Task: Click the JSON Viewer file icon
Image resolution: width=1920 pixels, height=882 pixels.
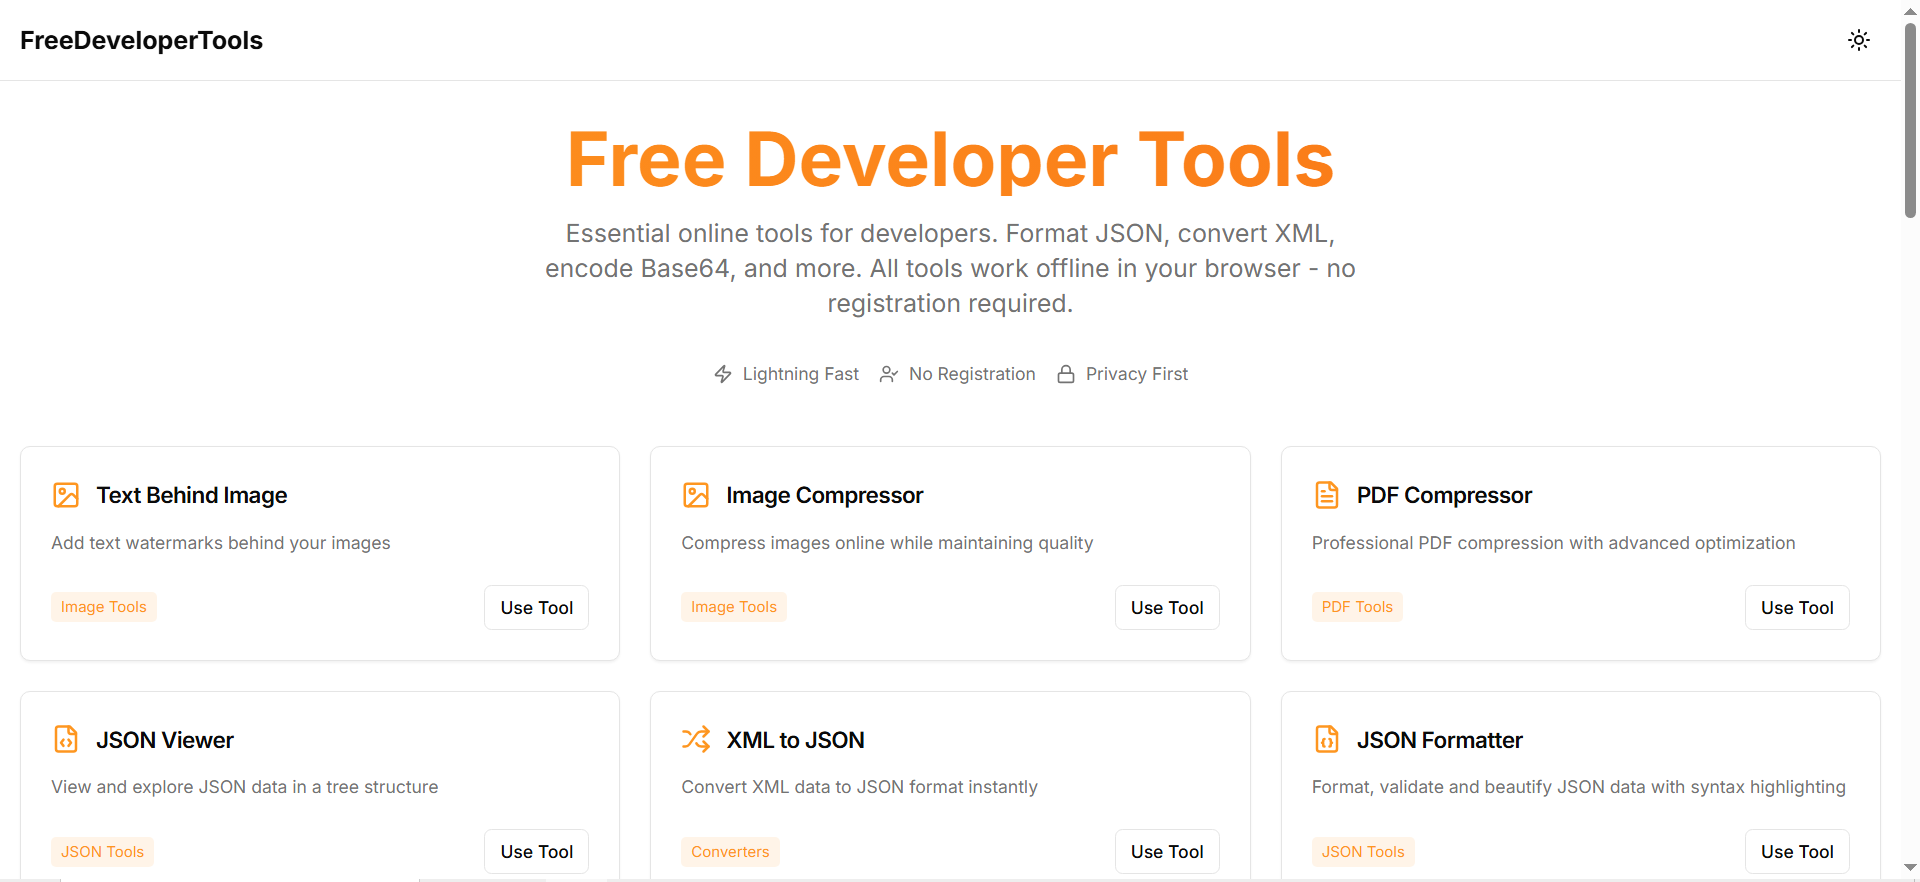Action: pyautogui.click(x=66, y=740)
